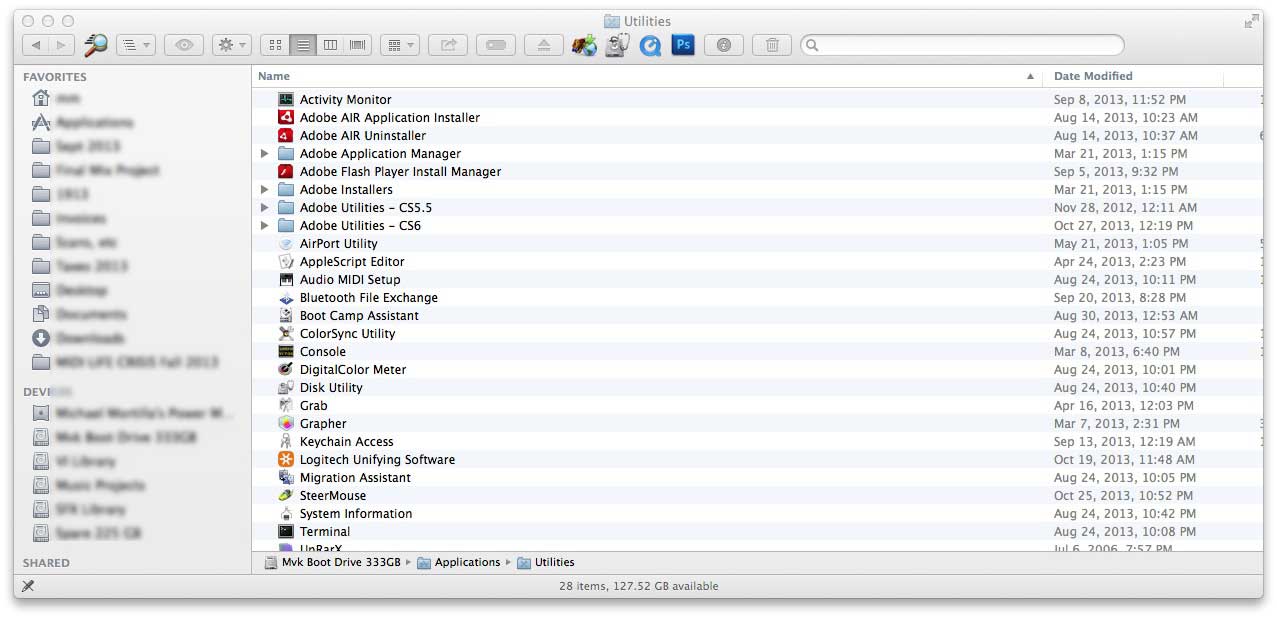Select the SteerMouse icon

pyautogui.click(x=286, y=496)
